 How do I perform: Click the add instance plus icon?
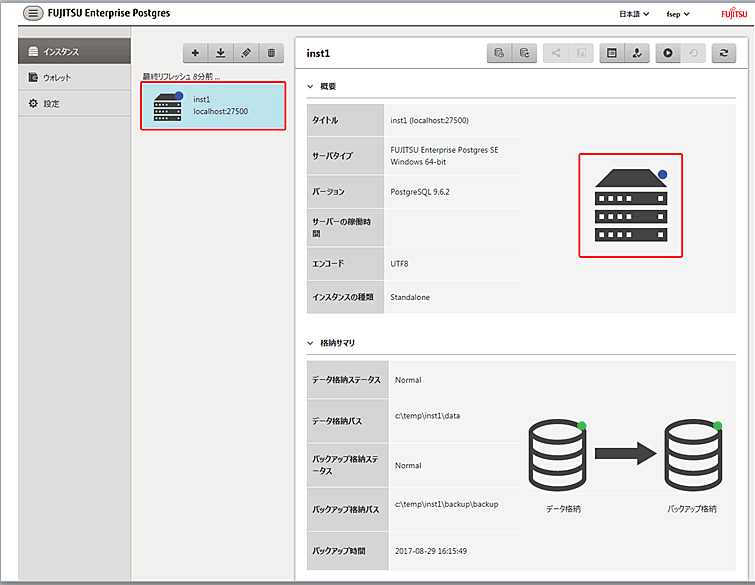(195, 53)
